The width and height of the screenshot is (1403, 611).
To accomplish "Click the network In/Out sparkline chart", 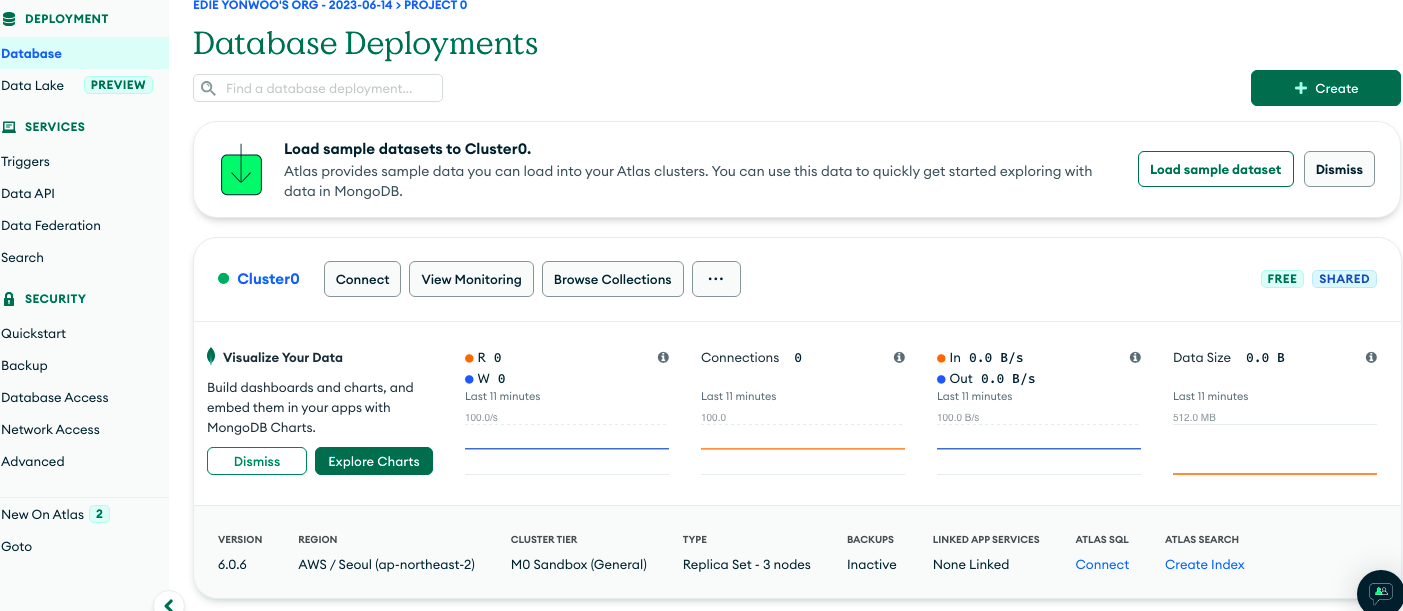I will pyautogui.click(x=1039, y=448).
